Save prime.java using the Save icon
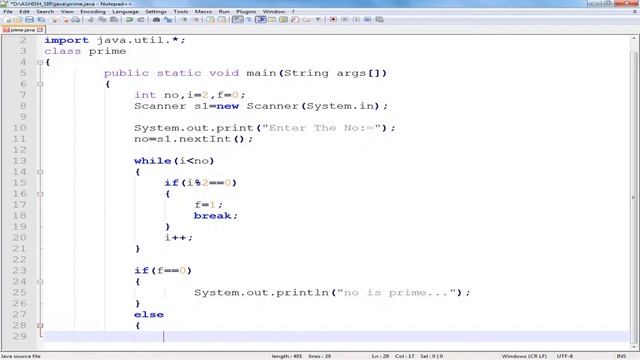This screenshot has height=360, width=640. tap(29, 20)
